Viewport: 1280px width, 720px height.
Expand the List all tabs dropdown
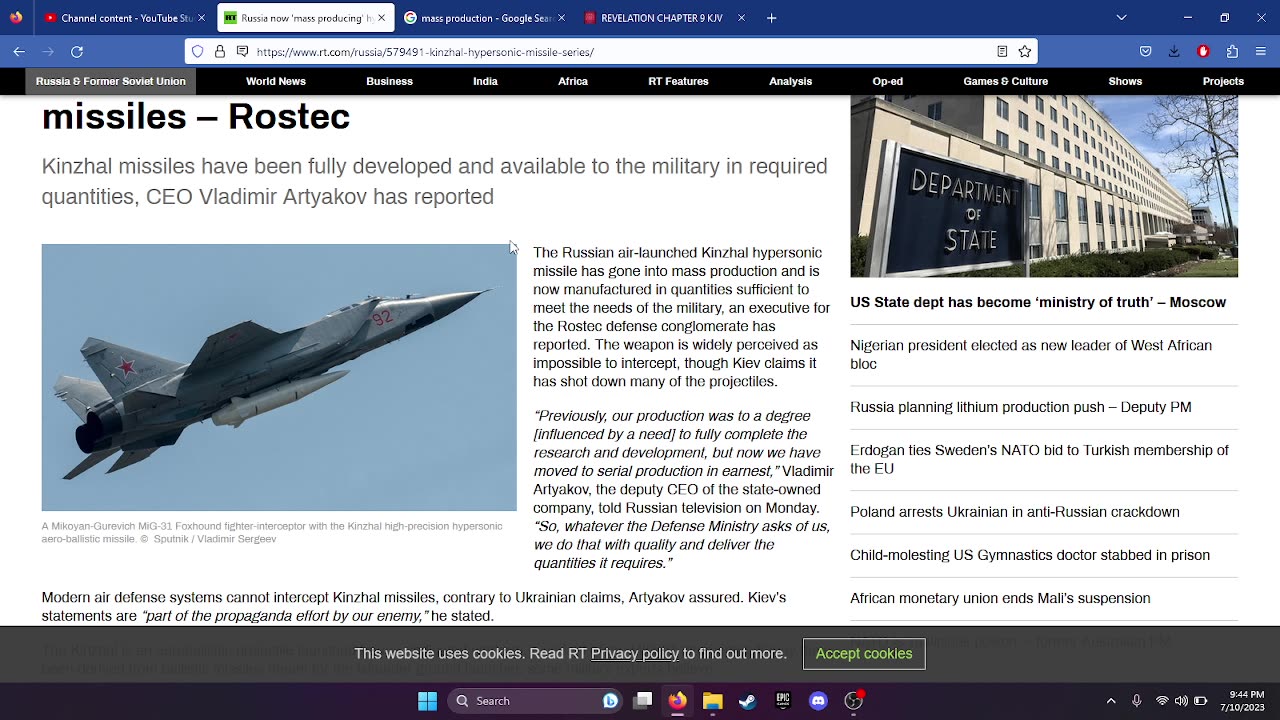tap(1121, 18)
